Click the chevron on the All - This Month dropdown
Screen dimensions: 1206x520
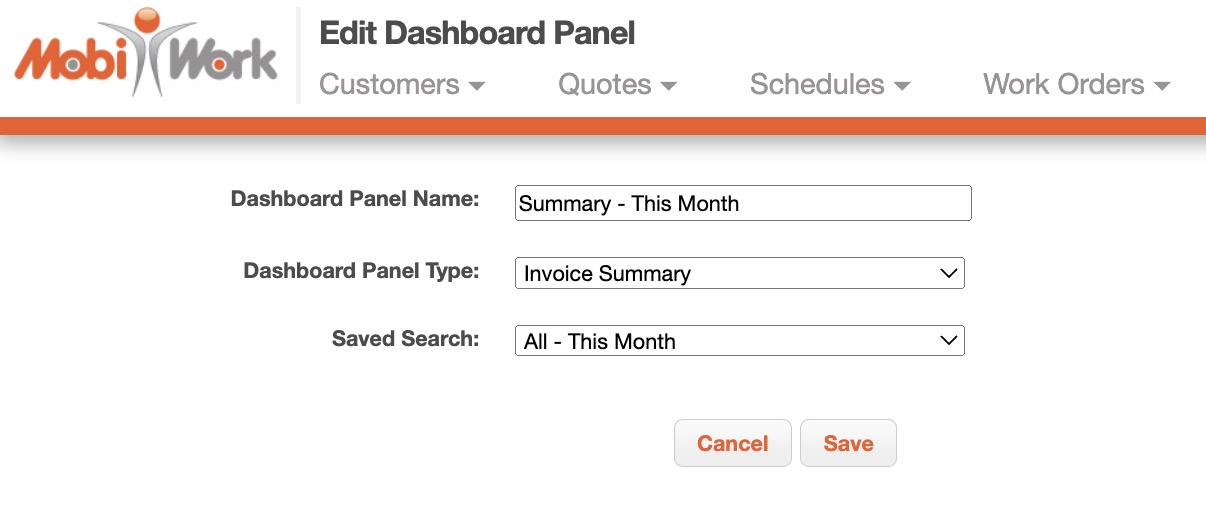point(949,341)
